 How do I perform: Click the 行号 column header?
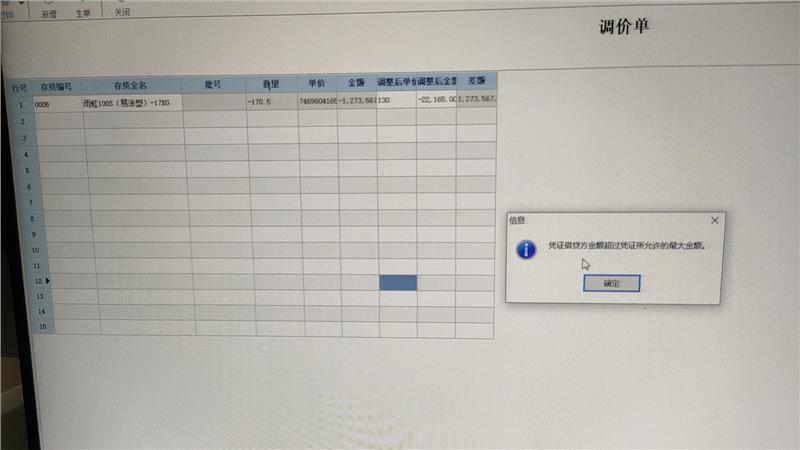[19, 88]
